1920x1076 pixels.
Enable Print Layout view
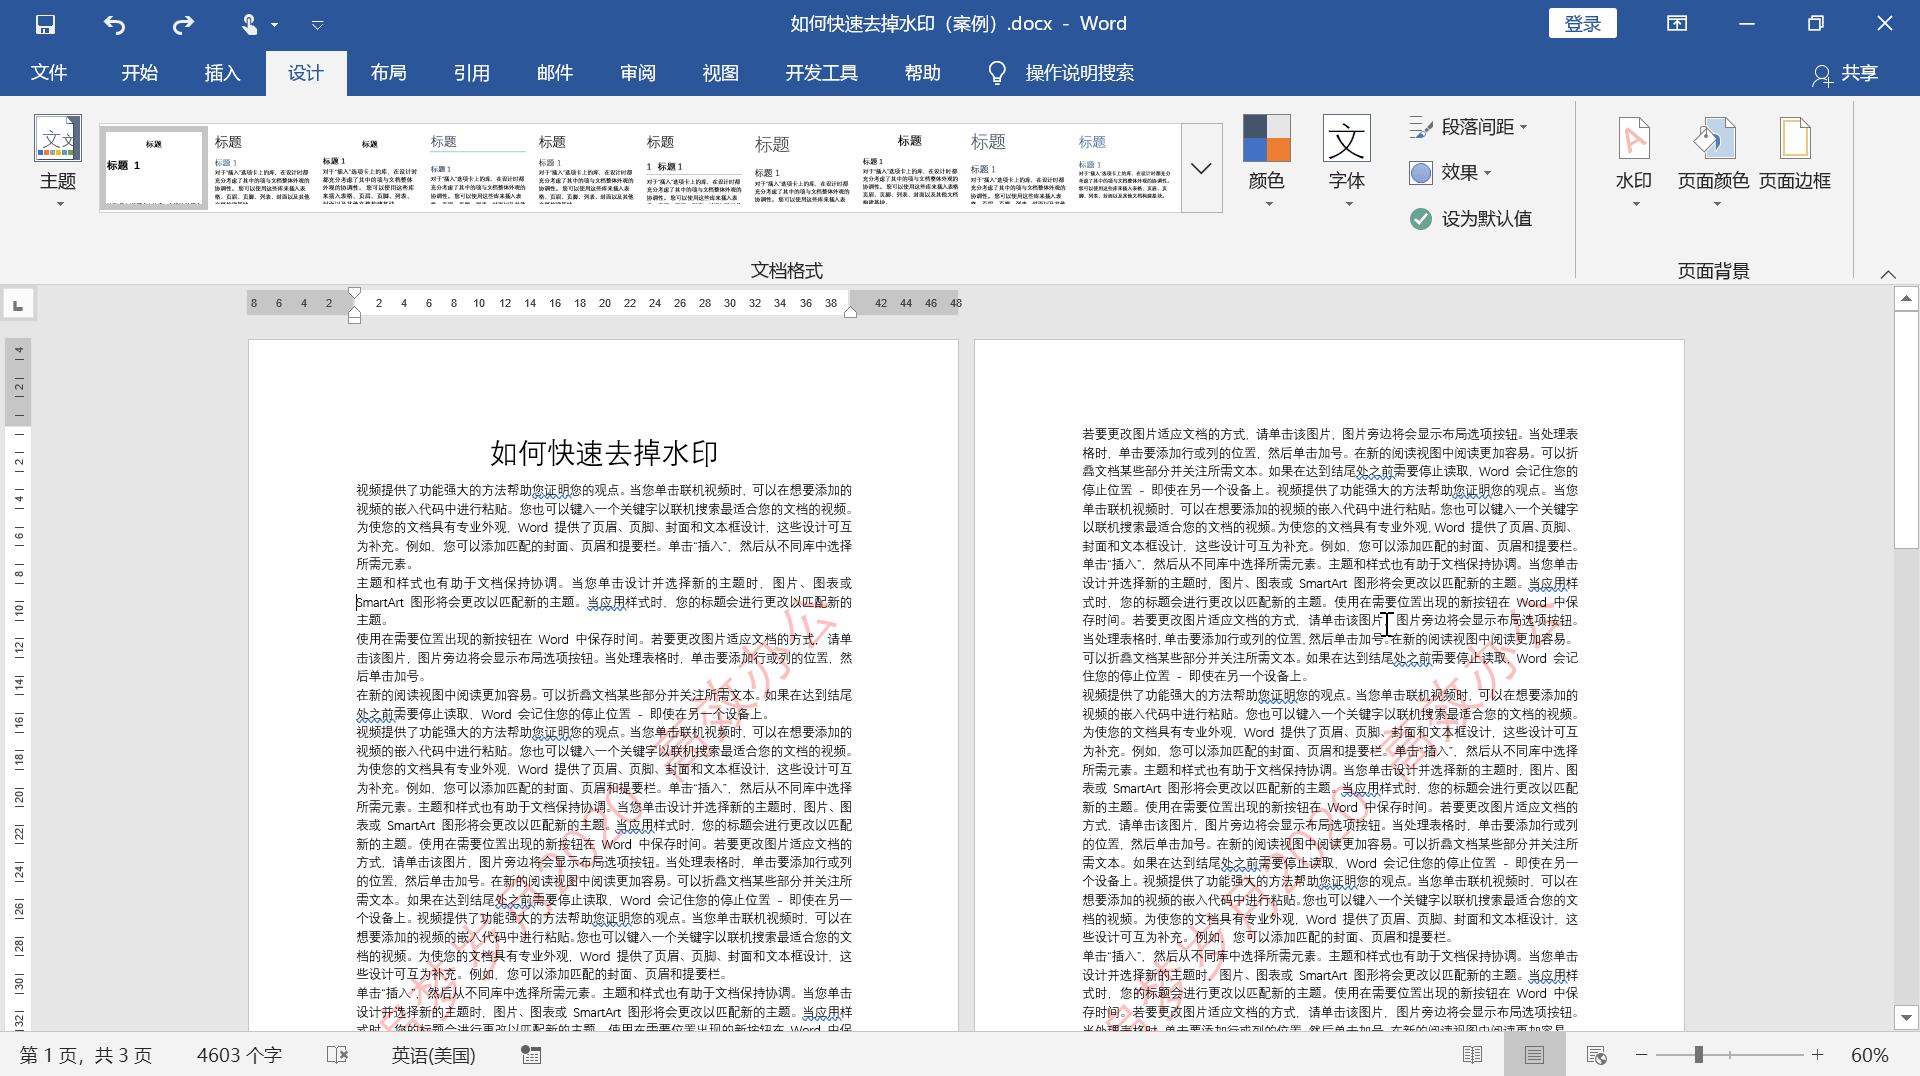1536,1054
